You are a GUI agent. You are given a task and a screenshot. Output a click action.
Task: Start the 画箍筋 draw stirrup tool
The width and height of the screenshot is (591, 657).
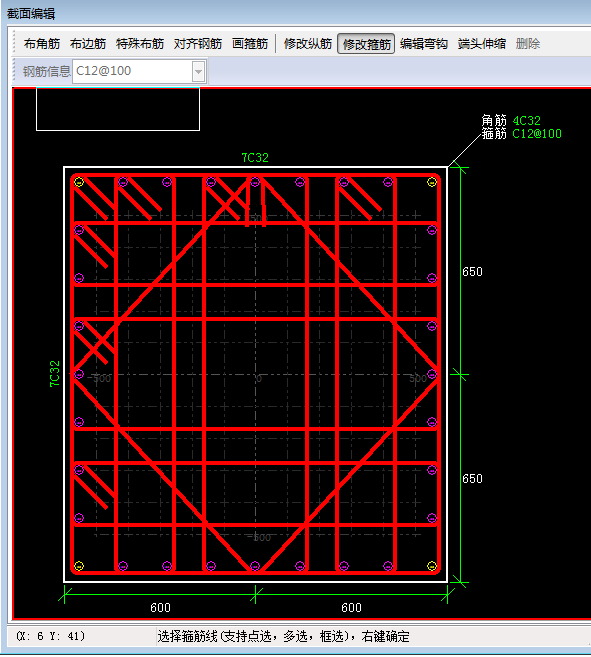(250, 44)
